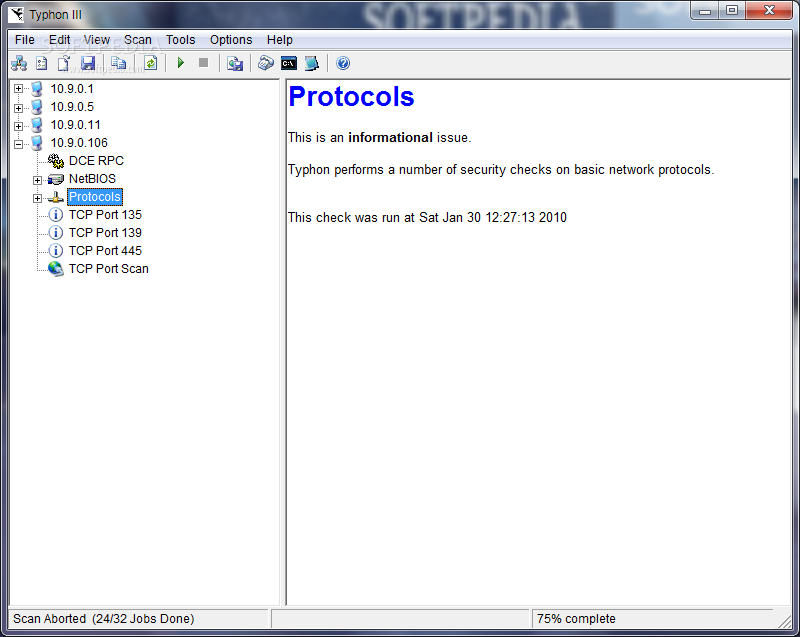Click the info icon beside TCP Port 139
This screenshot has height=637, width=800.
56,233
